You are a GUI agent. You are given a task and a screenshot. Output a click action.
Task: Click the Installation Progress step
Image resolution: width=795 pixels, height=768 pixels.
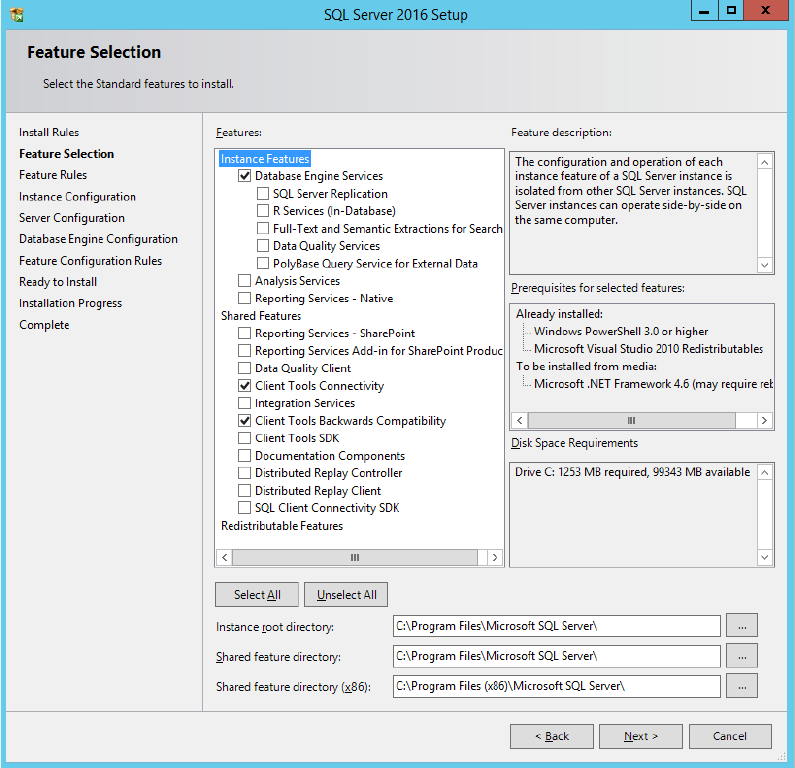click(x=70, y=303)
